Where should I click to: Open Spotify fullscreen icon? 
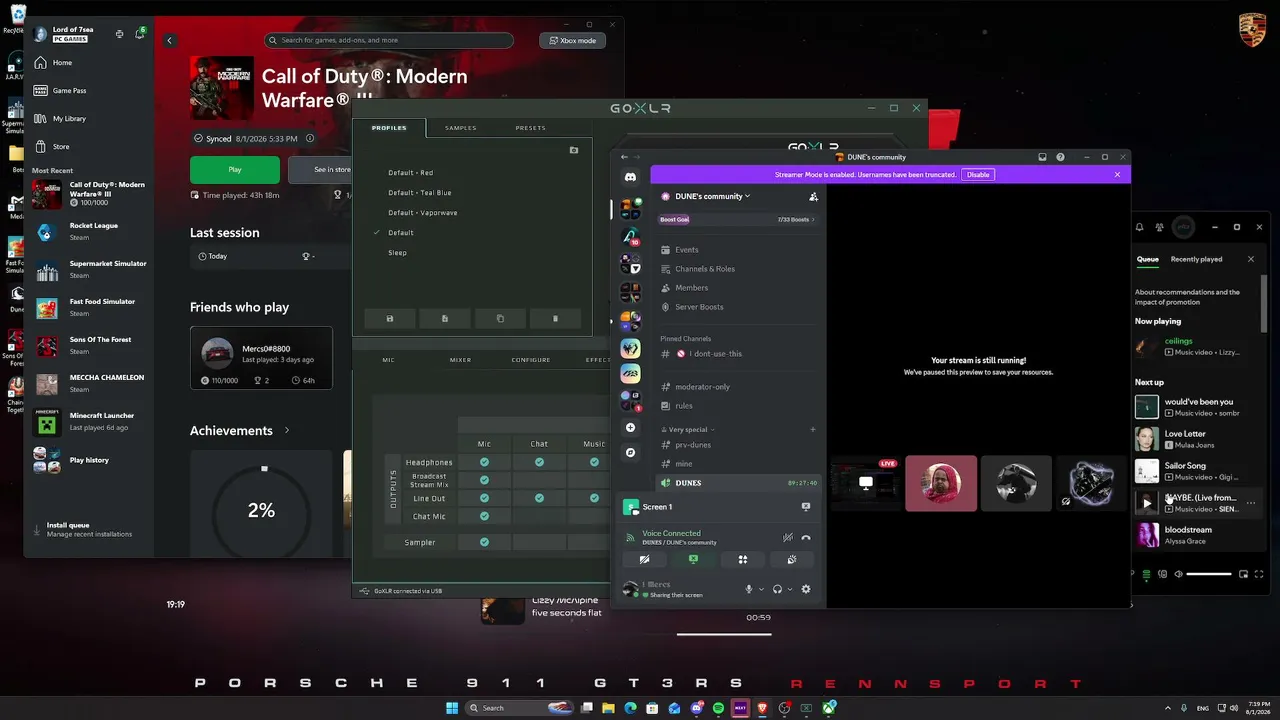(1259, 574)
